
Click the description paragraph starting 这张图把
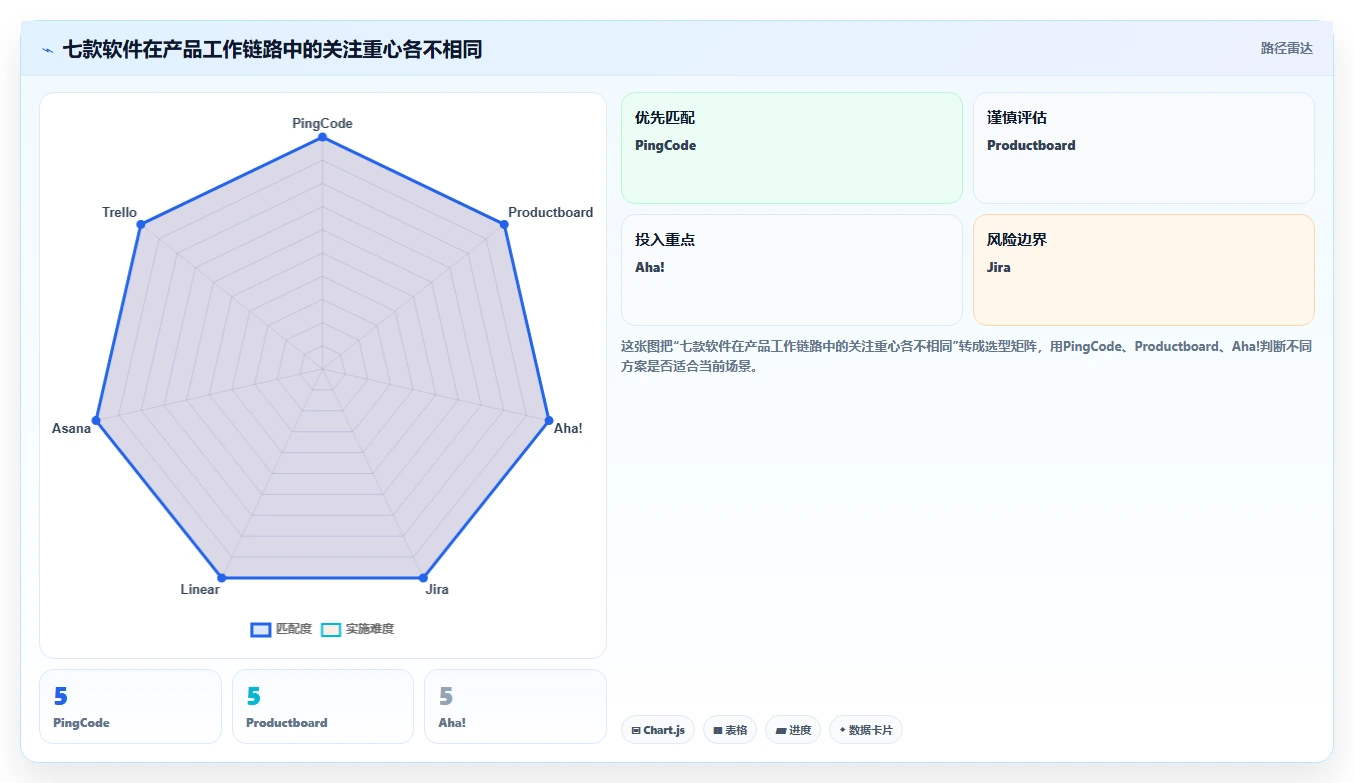(967, 356)
